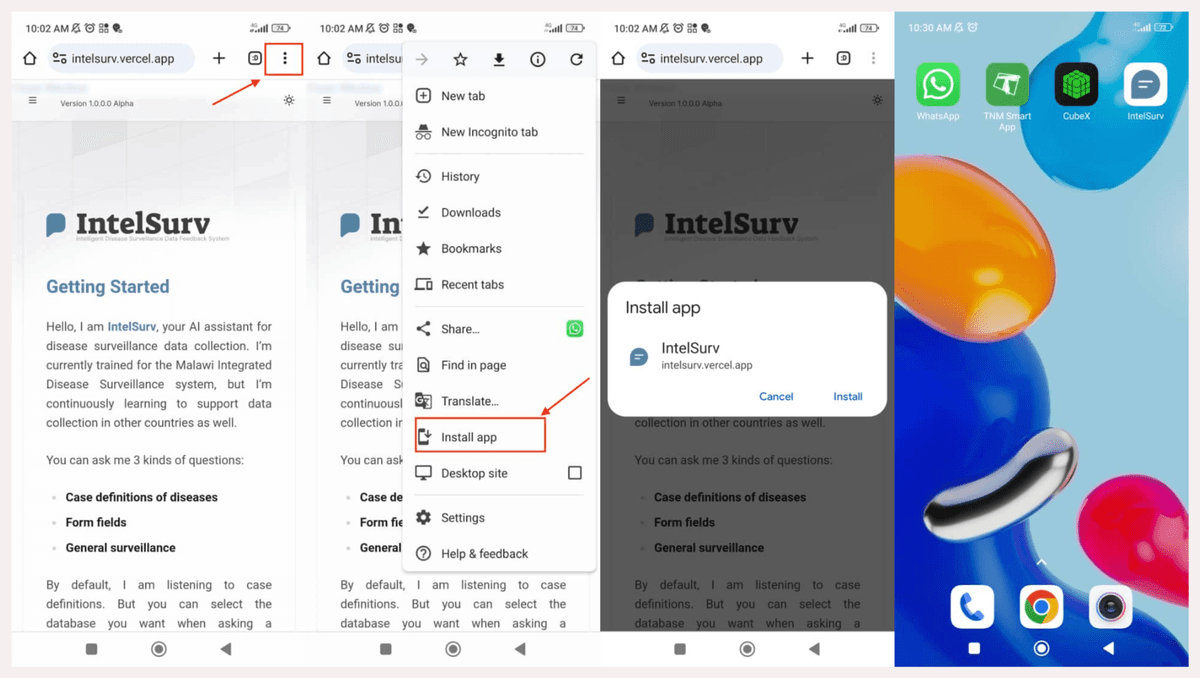Screen dimensions: 1200x678
Task: Open Chrome in home screen dock
Action: 1041,607
